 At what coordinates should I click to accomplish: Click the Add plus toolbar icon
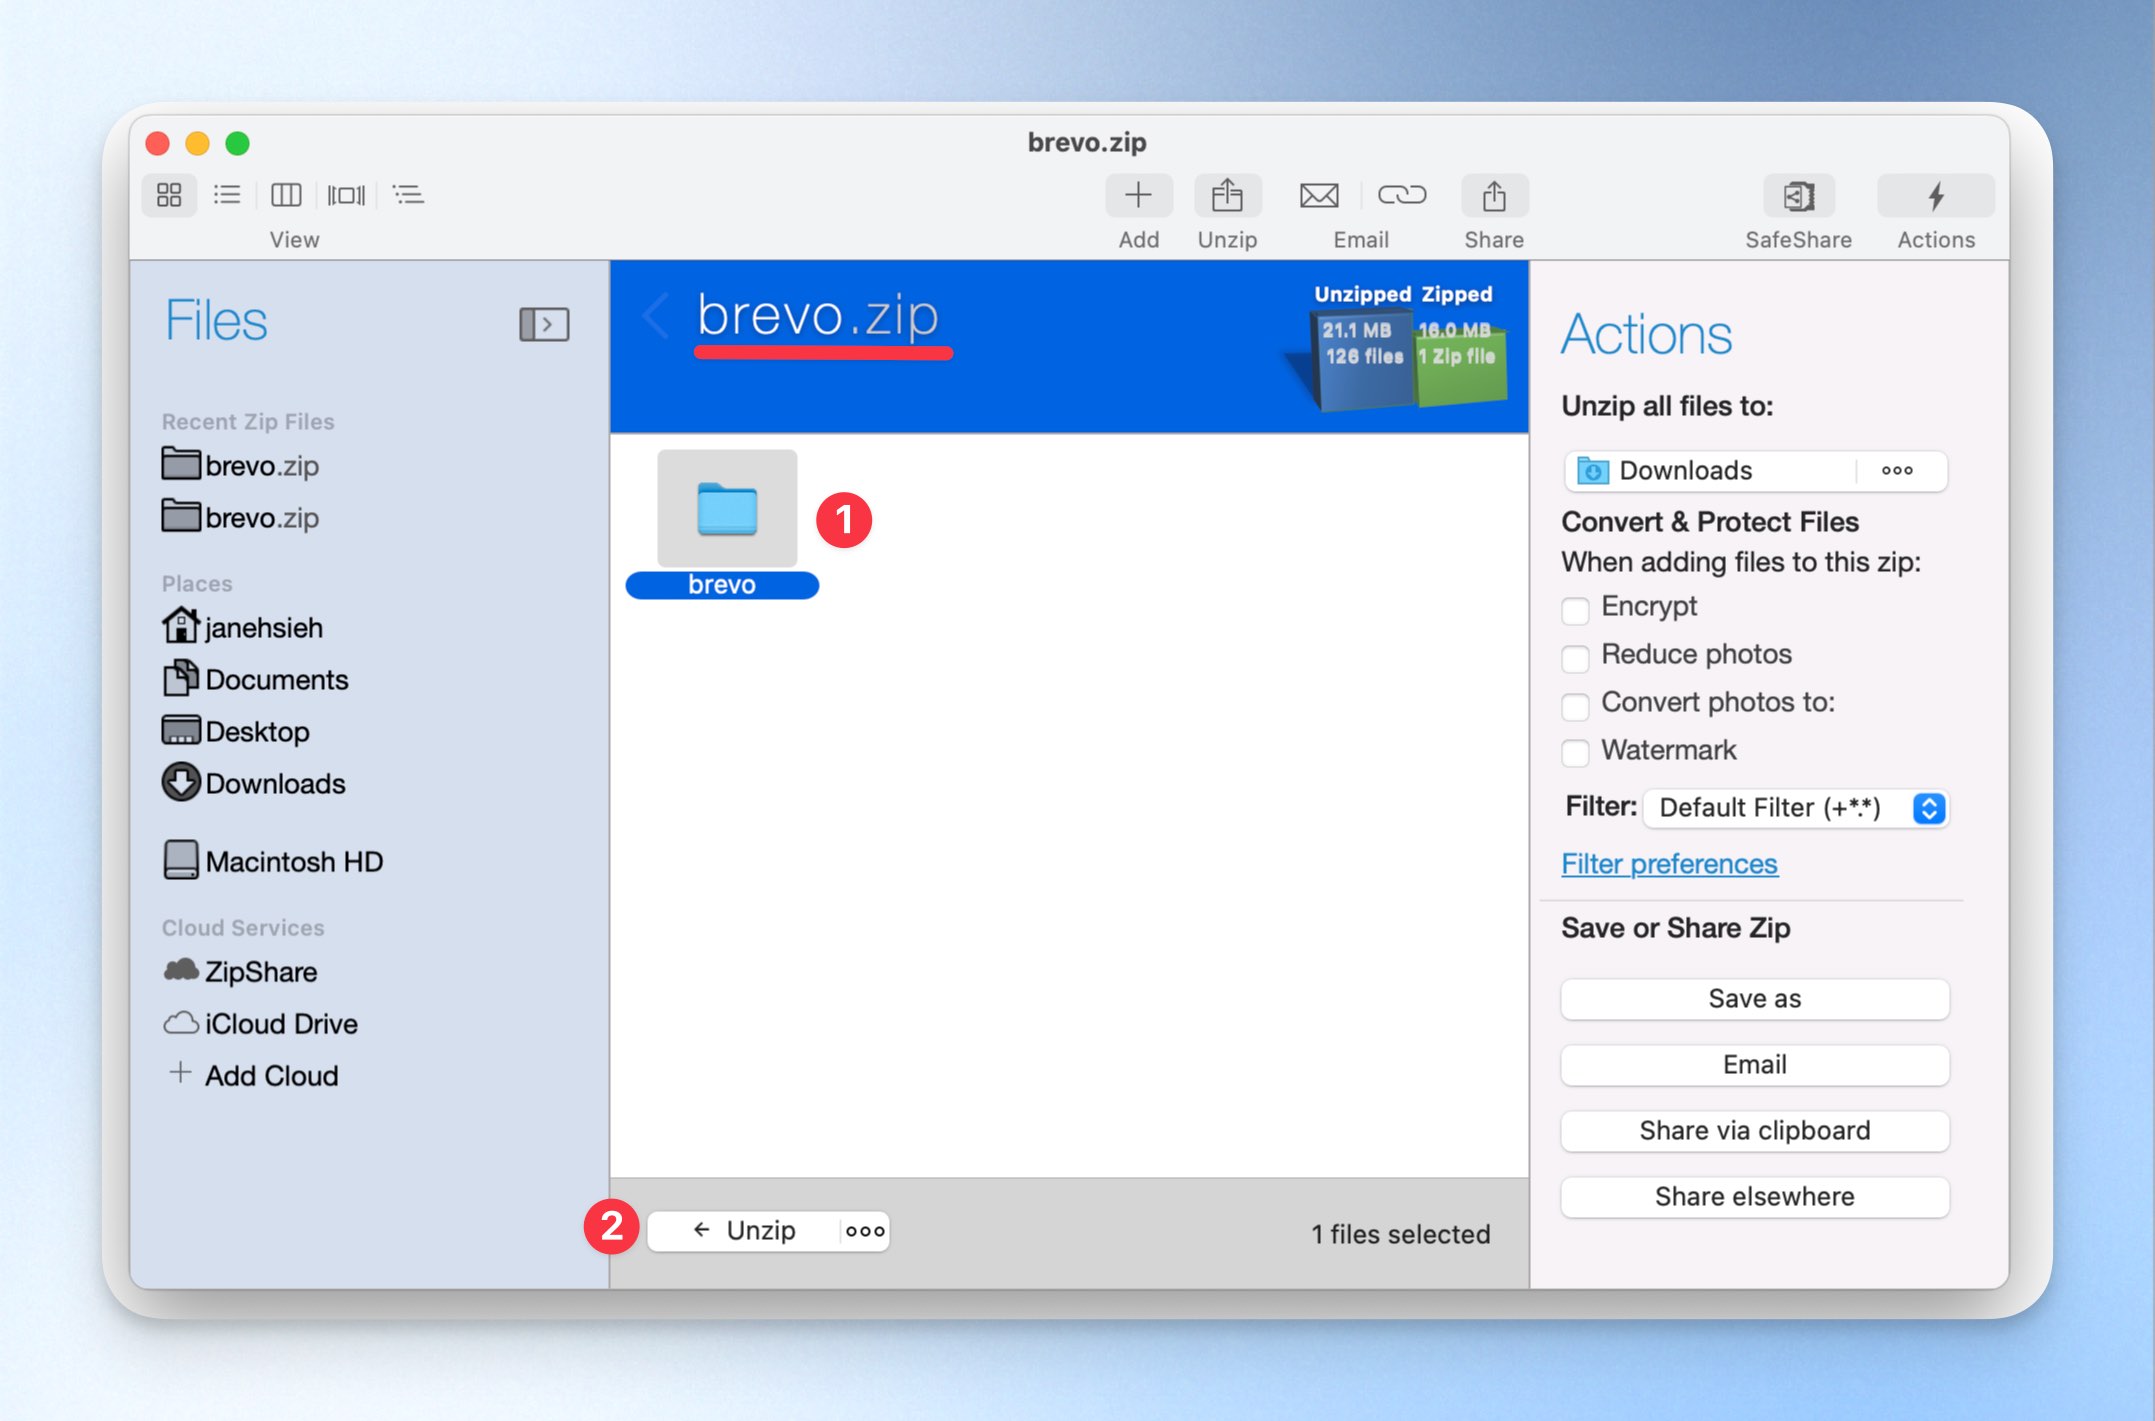click(1138, 196)
